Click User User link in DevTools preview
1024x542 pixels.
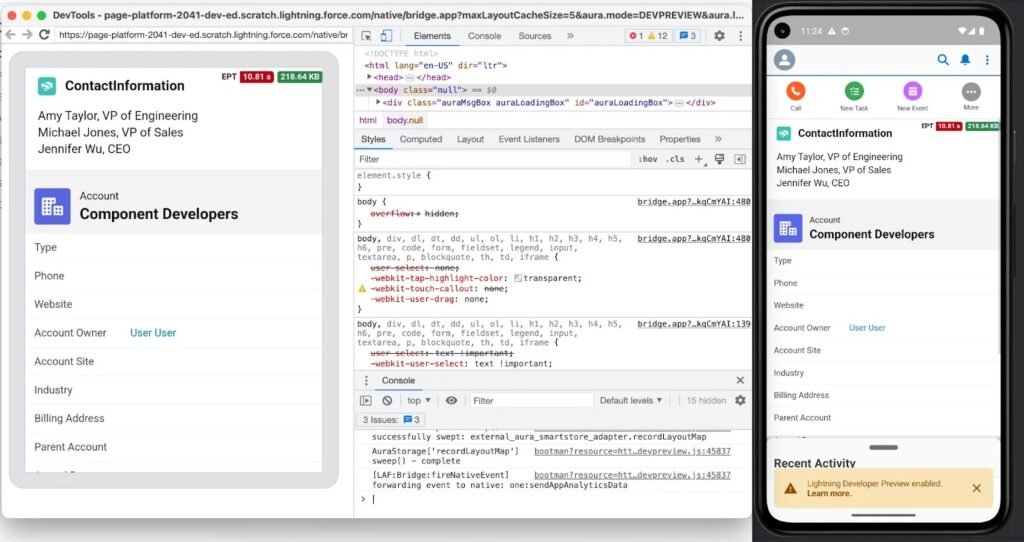tap(153, 332)
